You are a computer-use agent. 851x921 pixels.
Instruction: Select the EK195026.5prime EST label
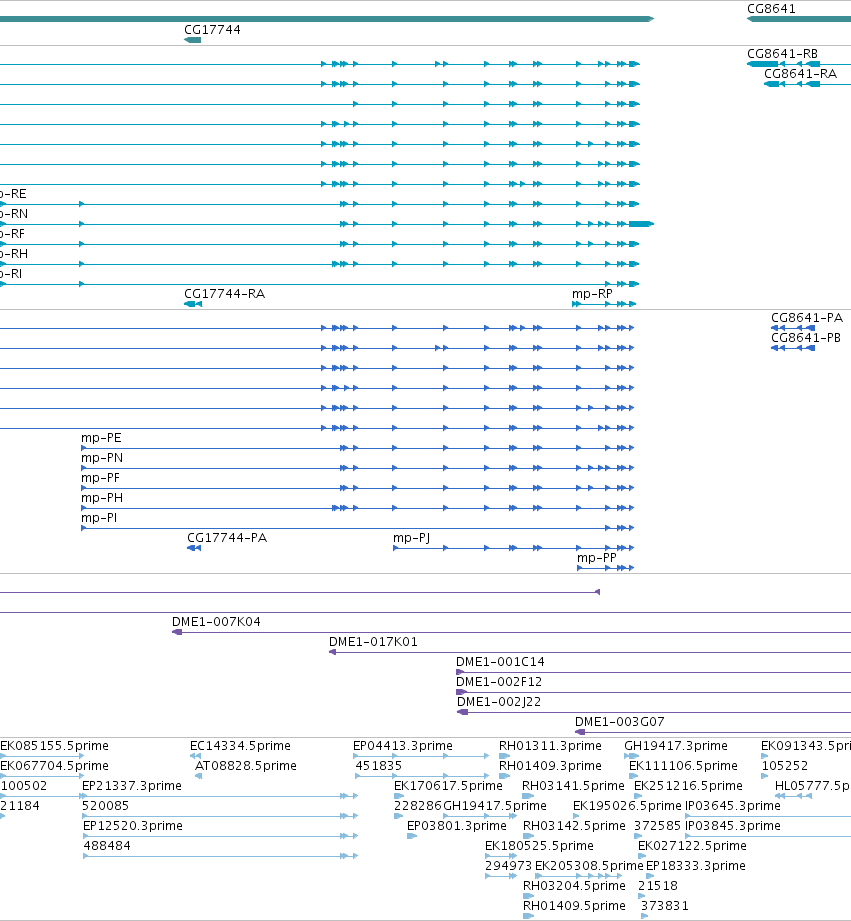click(x=627, y=805)
